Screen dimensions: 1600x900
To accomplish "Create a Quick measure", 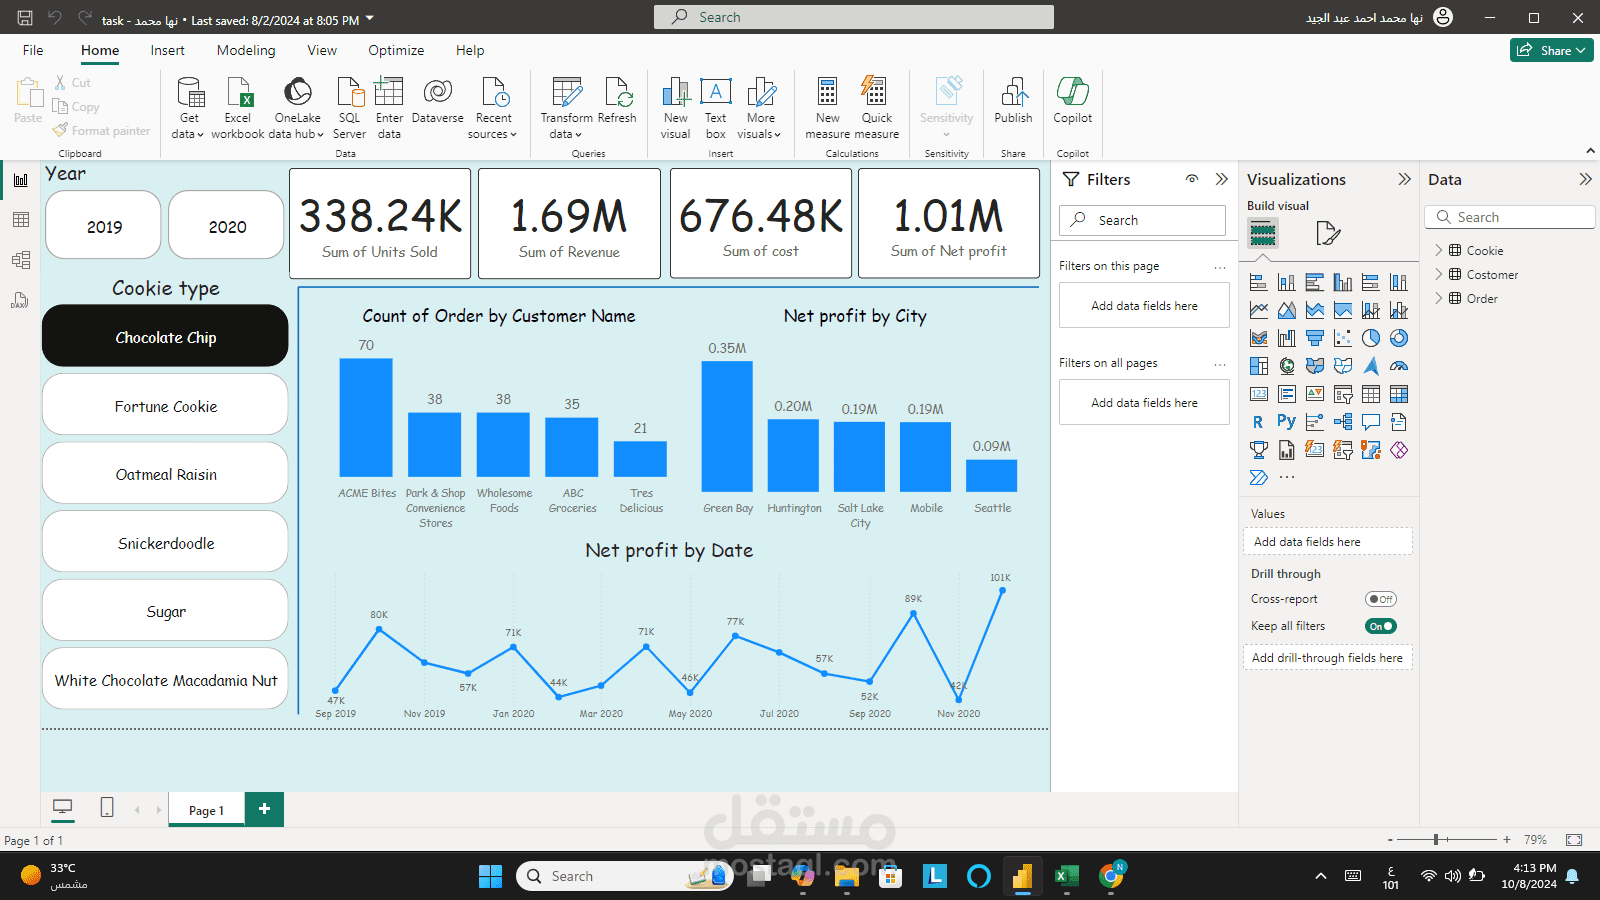I will pyautogui.click(x=876, y=108).
